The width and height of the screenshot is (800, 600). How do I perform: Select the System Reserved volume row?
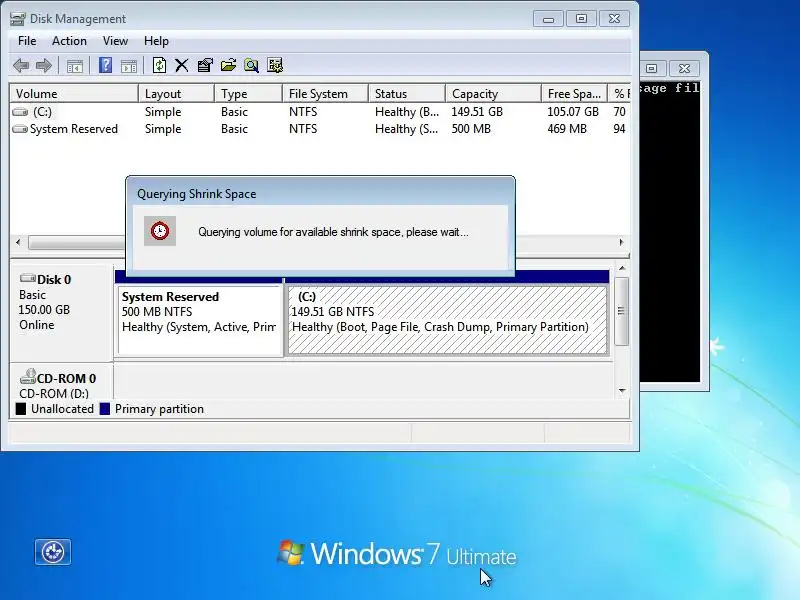pos(320,129)
